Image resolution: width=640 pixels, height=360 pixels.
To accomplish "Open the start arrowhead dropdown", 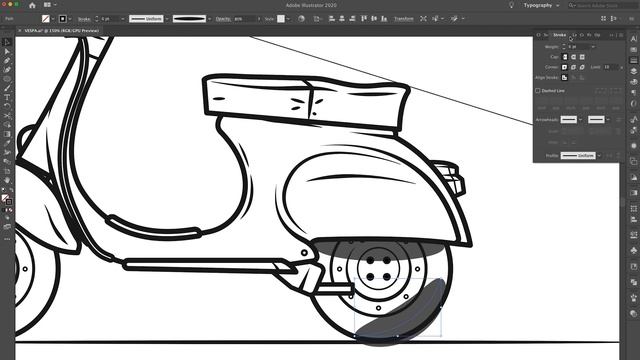I will [580, 120].
